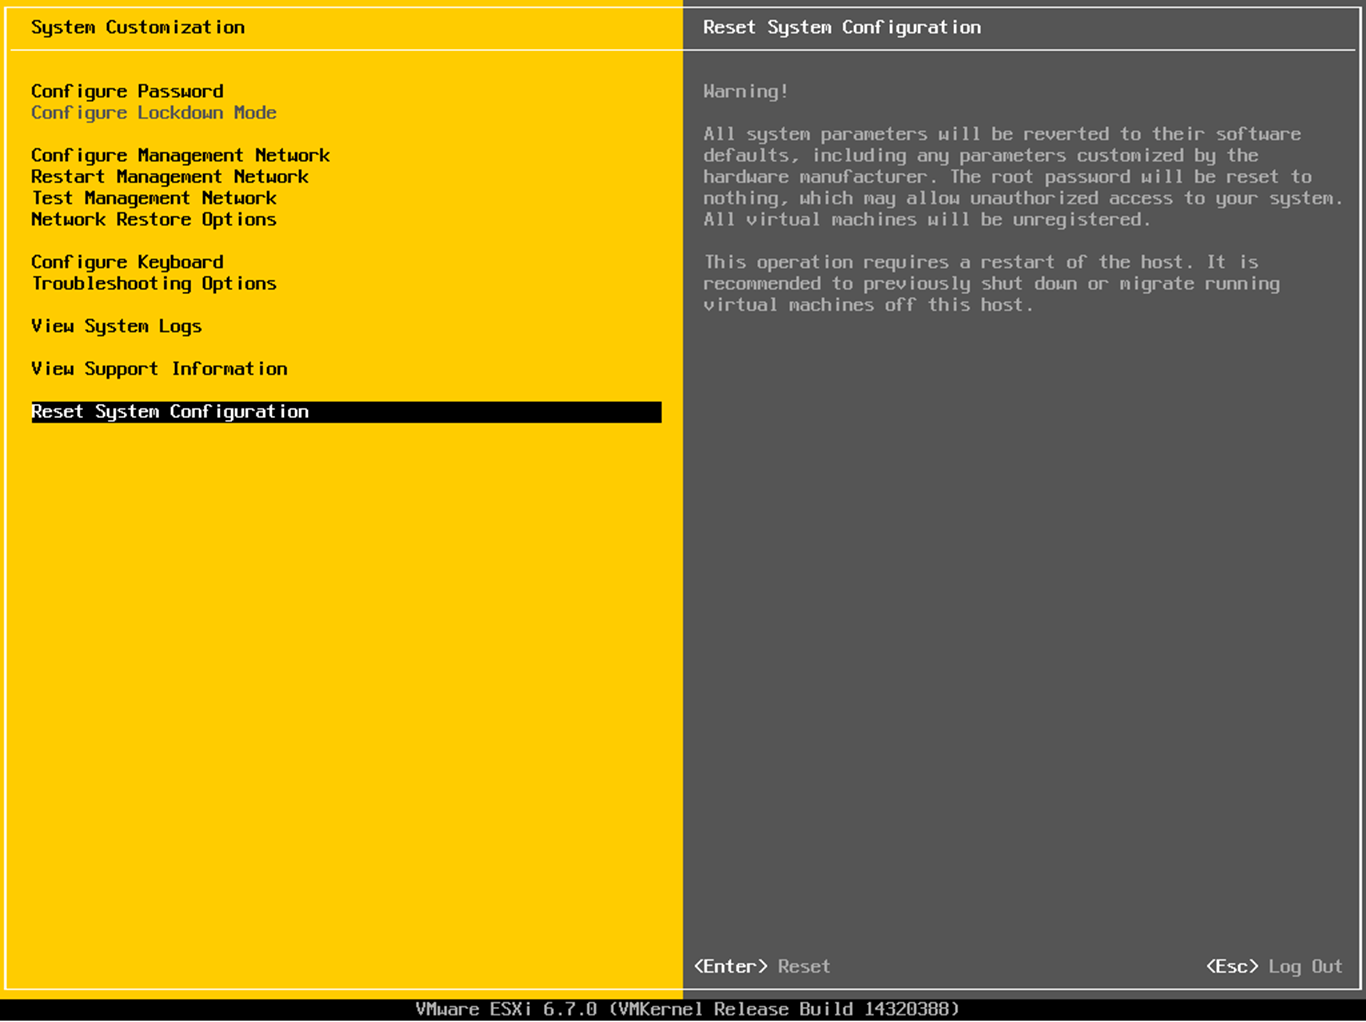
Task: Click the <Enter> Reset action
Action: (x=762, y=966)
